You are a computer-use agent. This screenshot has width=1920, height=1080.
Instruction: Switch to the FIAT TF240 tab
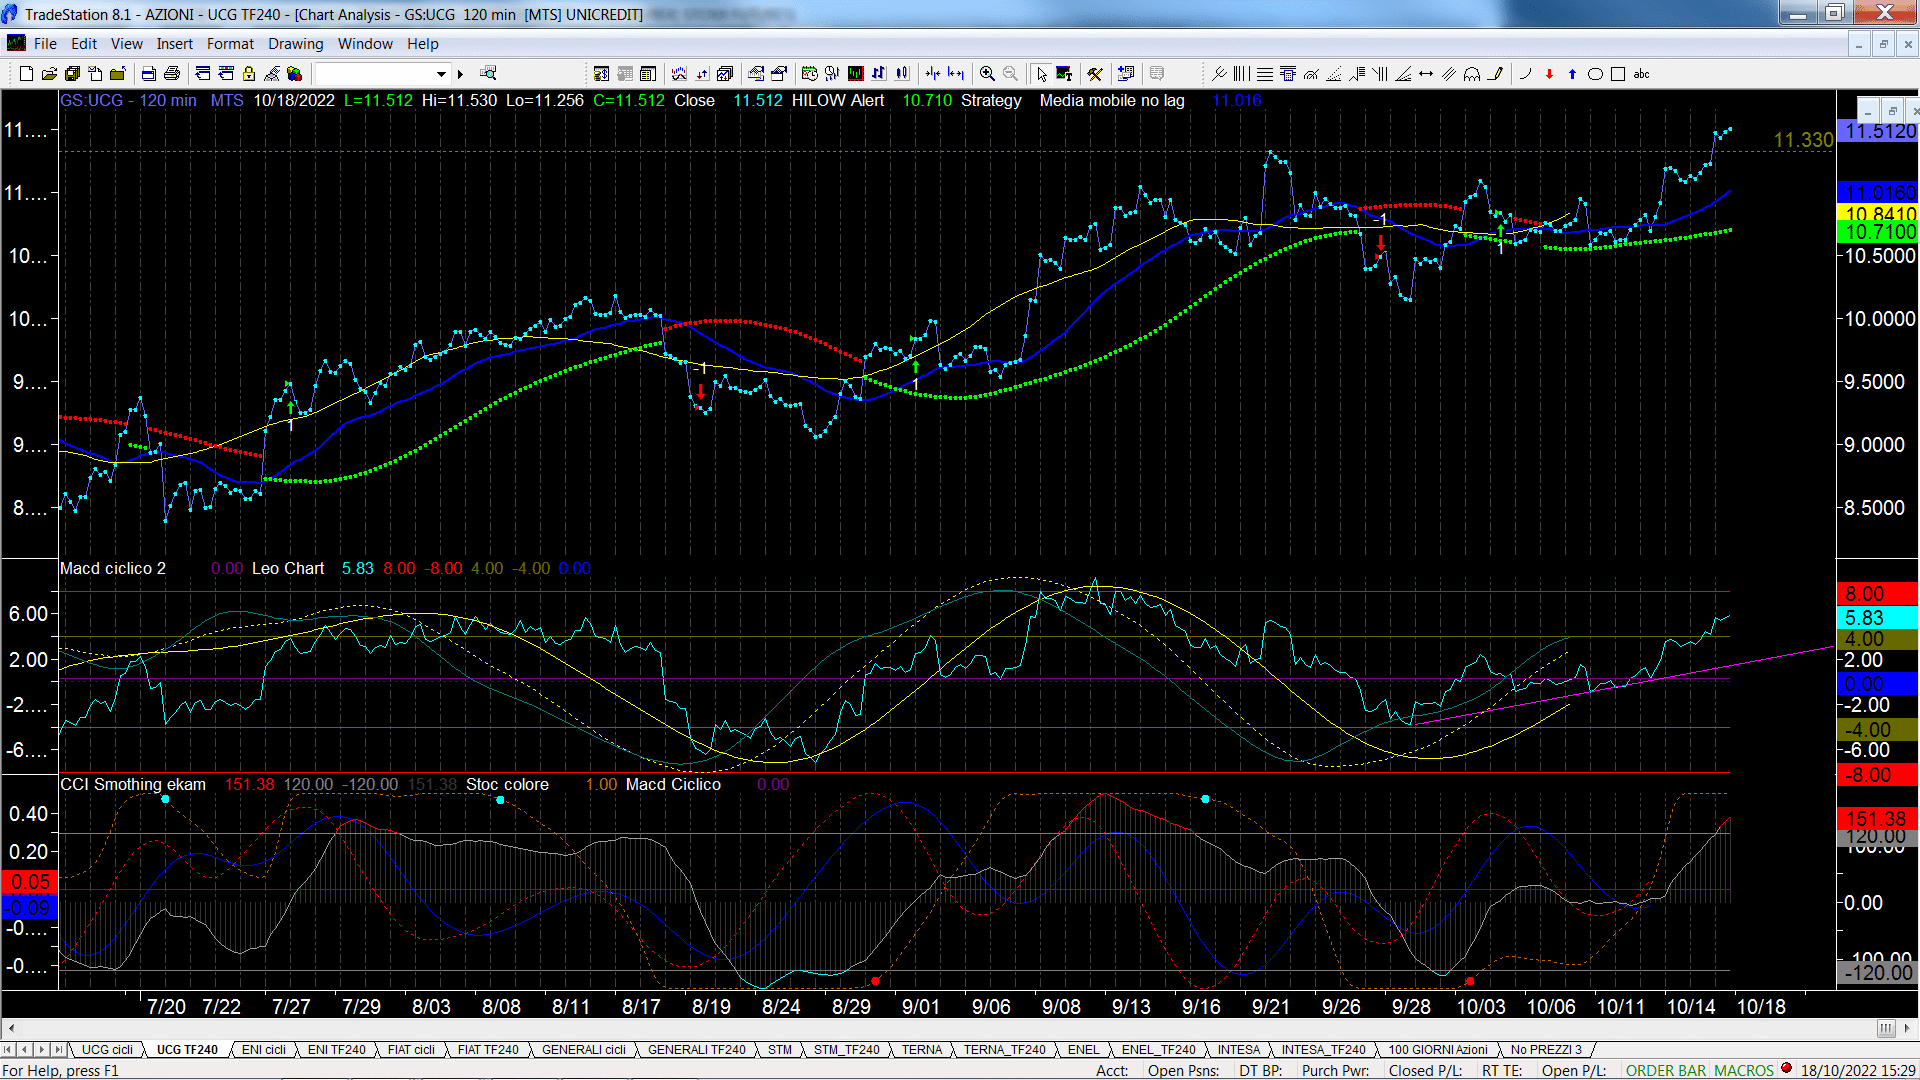click(488, 1049)
